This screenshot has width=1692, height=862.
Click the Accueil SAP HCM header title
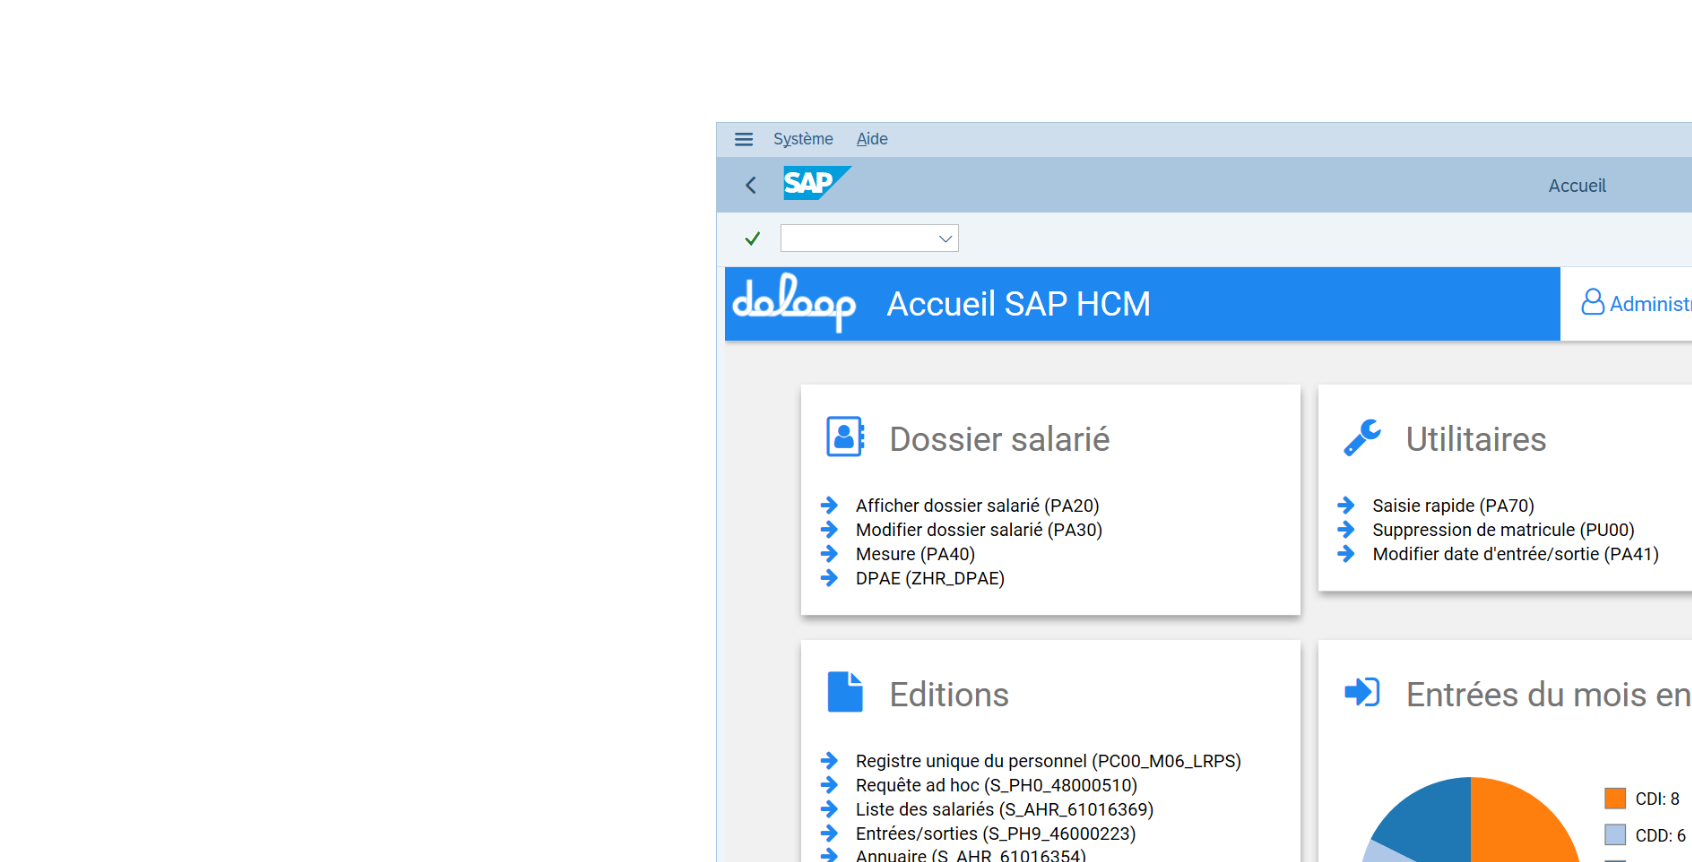click(x=1018, y=303)
